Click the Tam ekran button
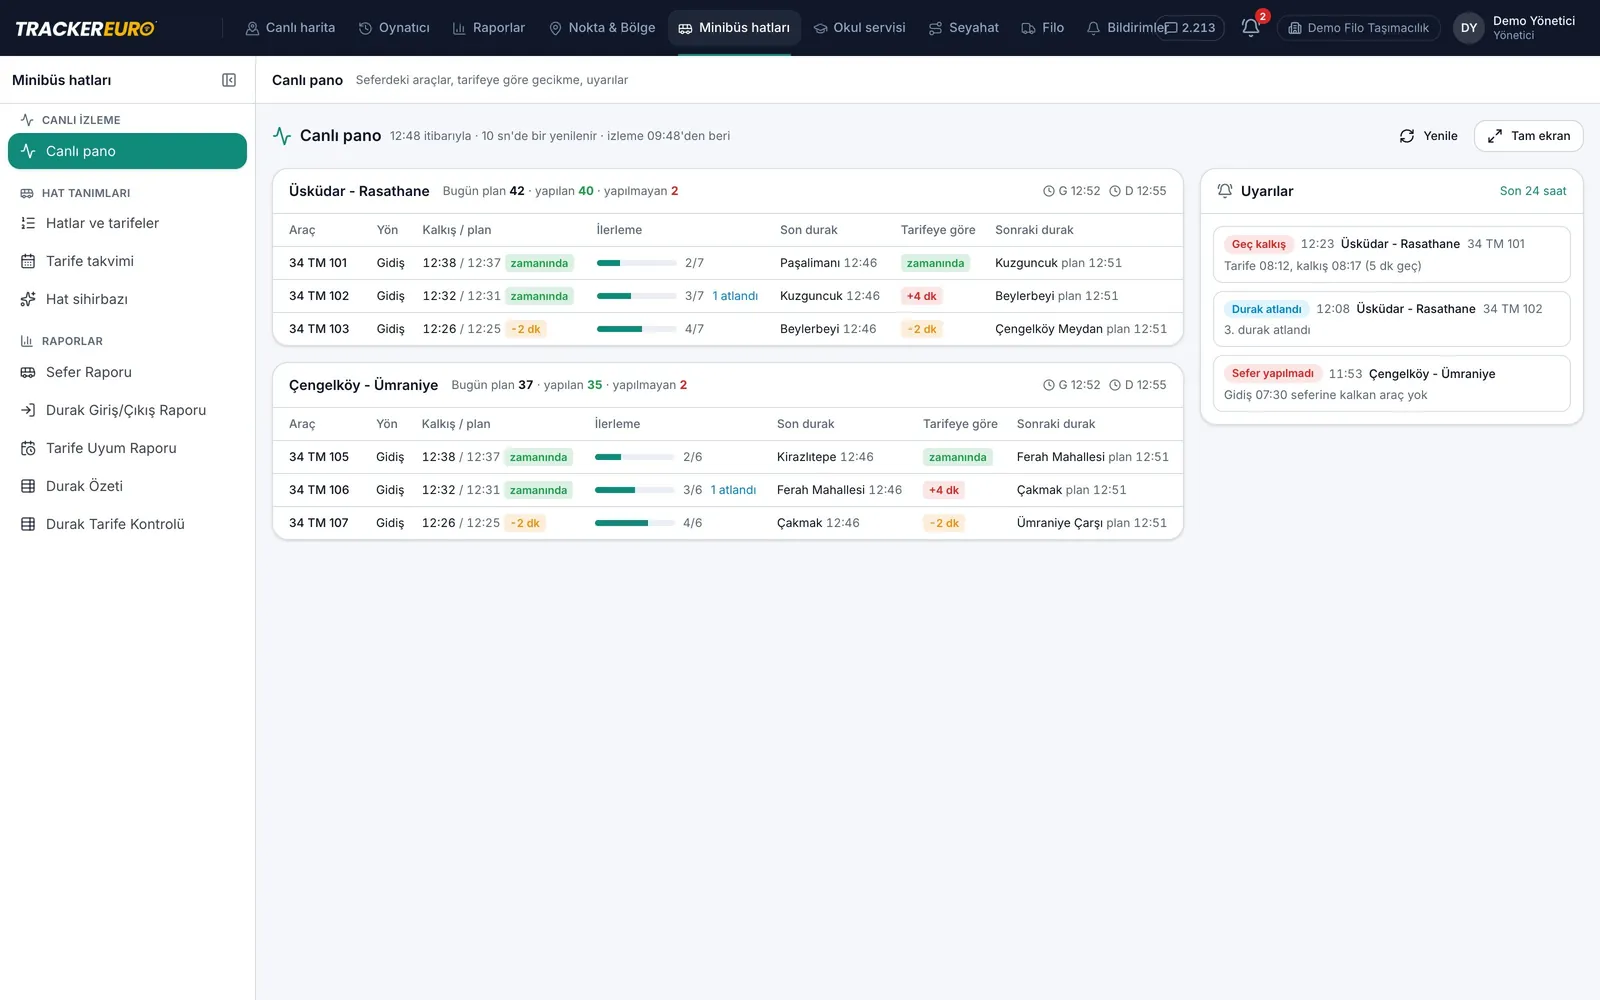The width and height of the screenshot is (1600, 1000). (x=1528, y=136)
